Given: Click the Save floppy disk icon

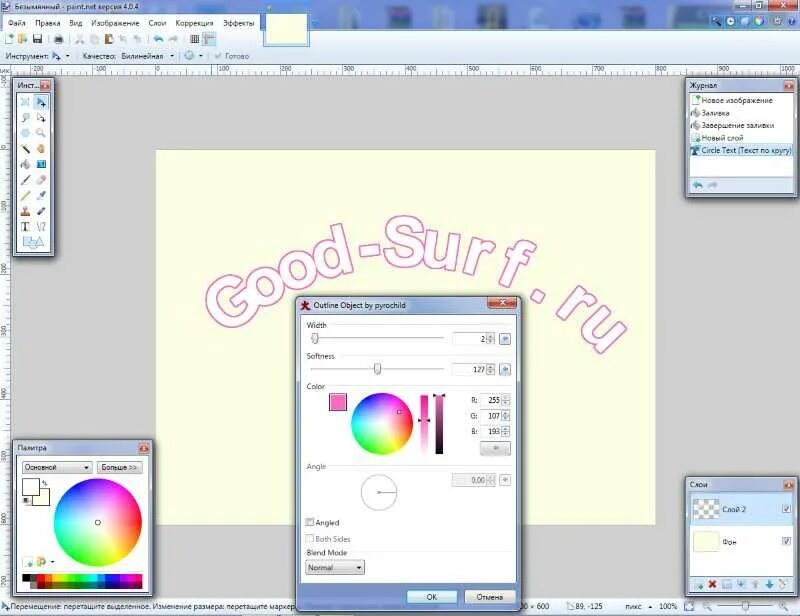Looking at the screenshot, I should [37, 39].
